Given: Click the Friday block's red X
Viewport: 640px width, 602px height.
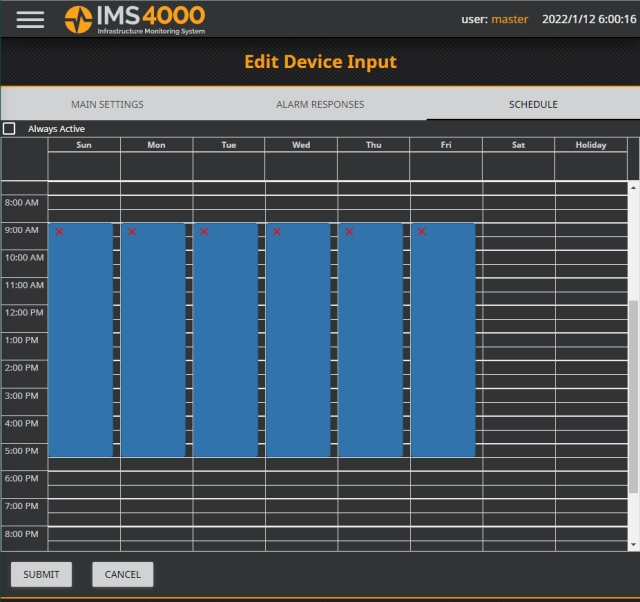Looking at the screenshot, I should point(422,232).
